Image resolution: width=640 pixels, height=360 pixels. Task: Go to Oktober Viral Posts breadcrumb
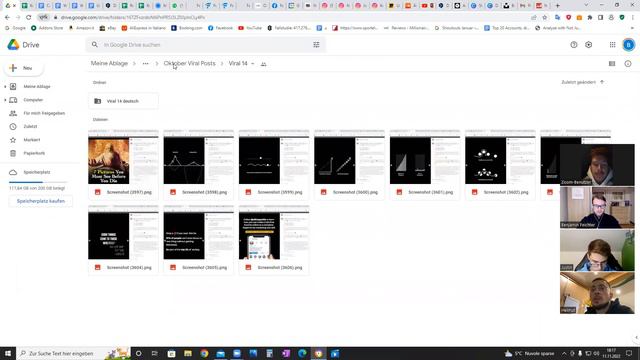pos(189,64)
